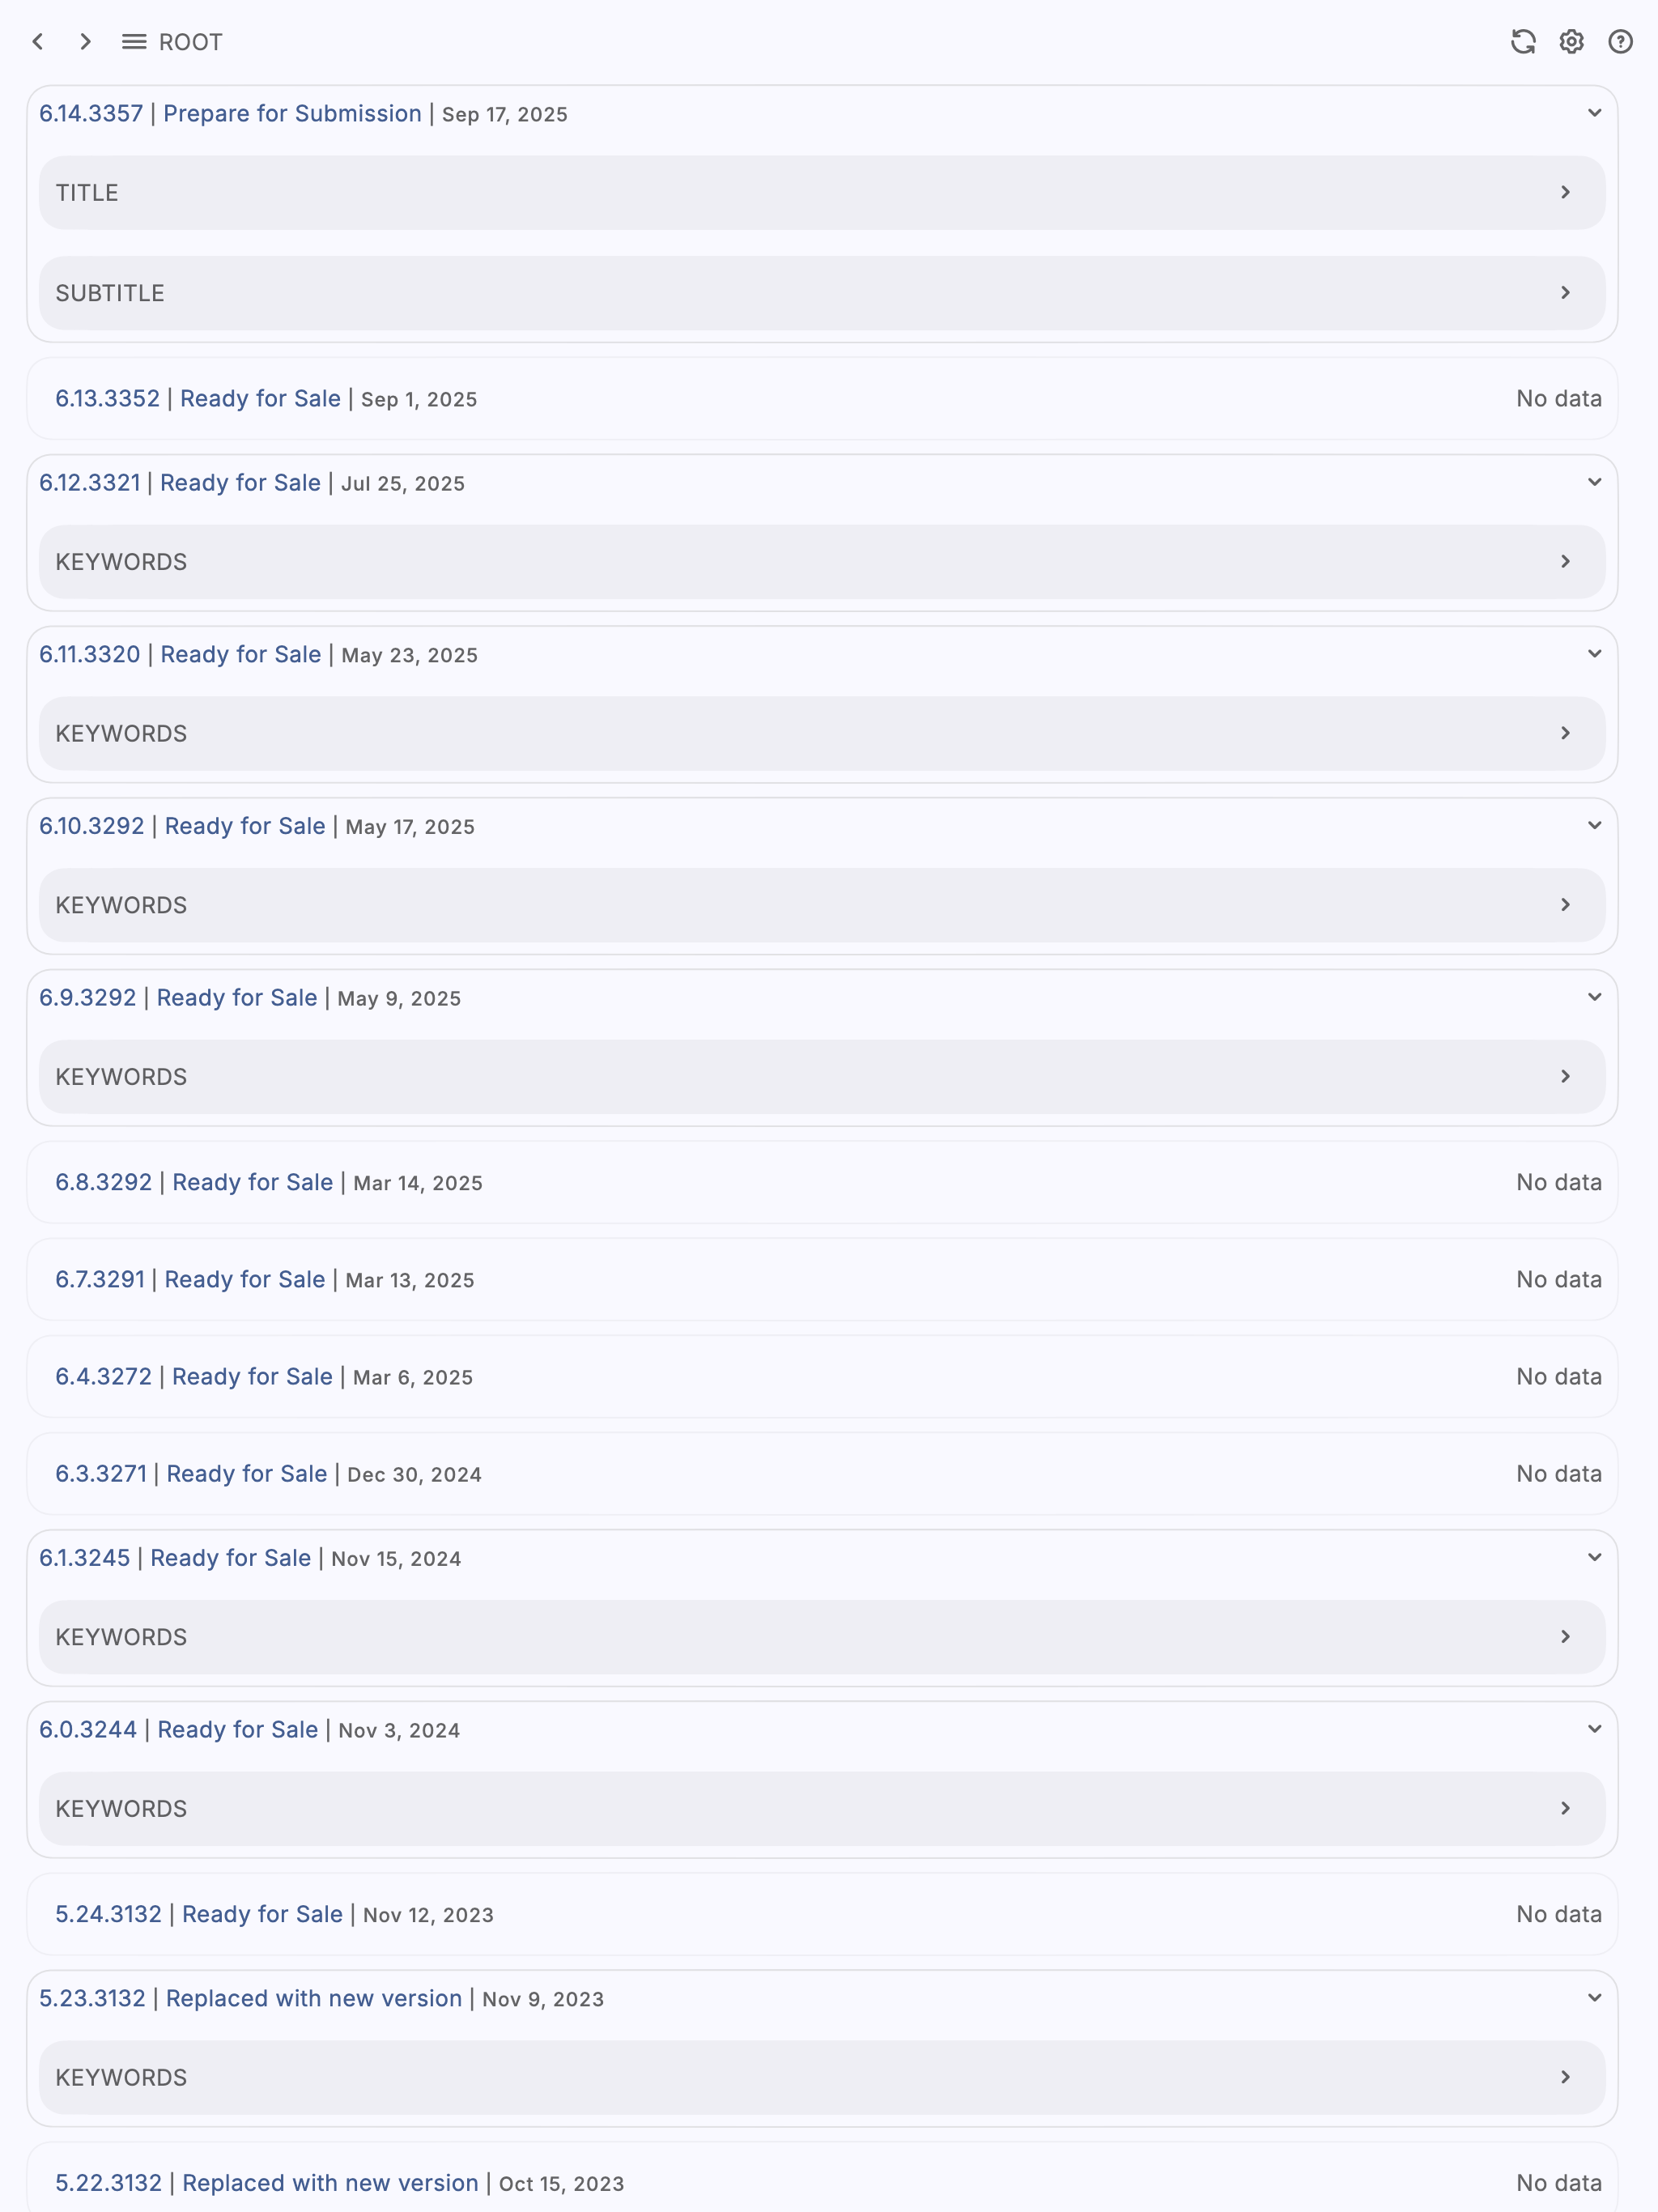Collapse the 6.14.3357 version section
Viewport: 1658px width, 2212px height.
click(x=1594, y=113)
